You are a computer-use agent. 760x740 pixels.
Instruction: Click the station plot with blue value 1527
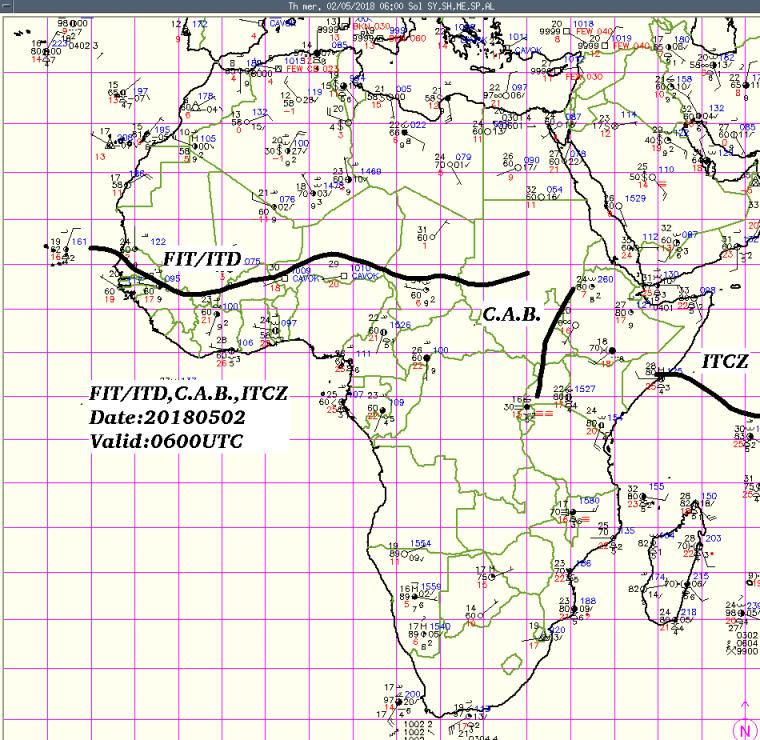point(572,393)
